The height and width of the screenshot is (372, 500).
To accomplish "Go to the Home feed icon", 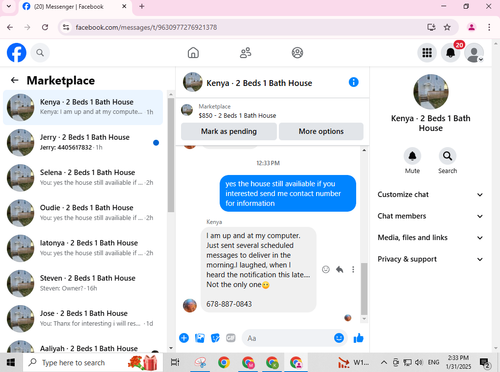I will tap(193, 53).
